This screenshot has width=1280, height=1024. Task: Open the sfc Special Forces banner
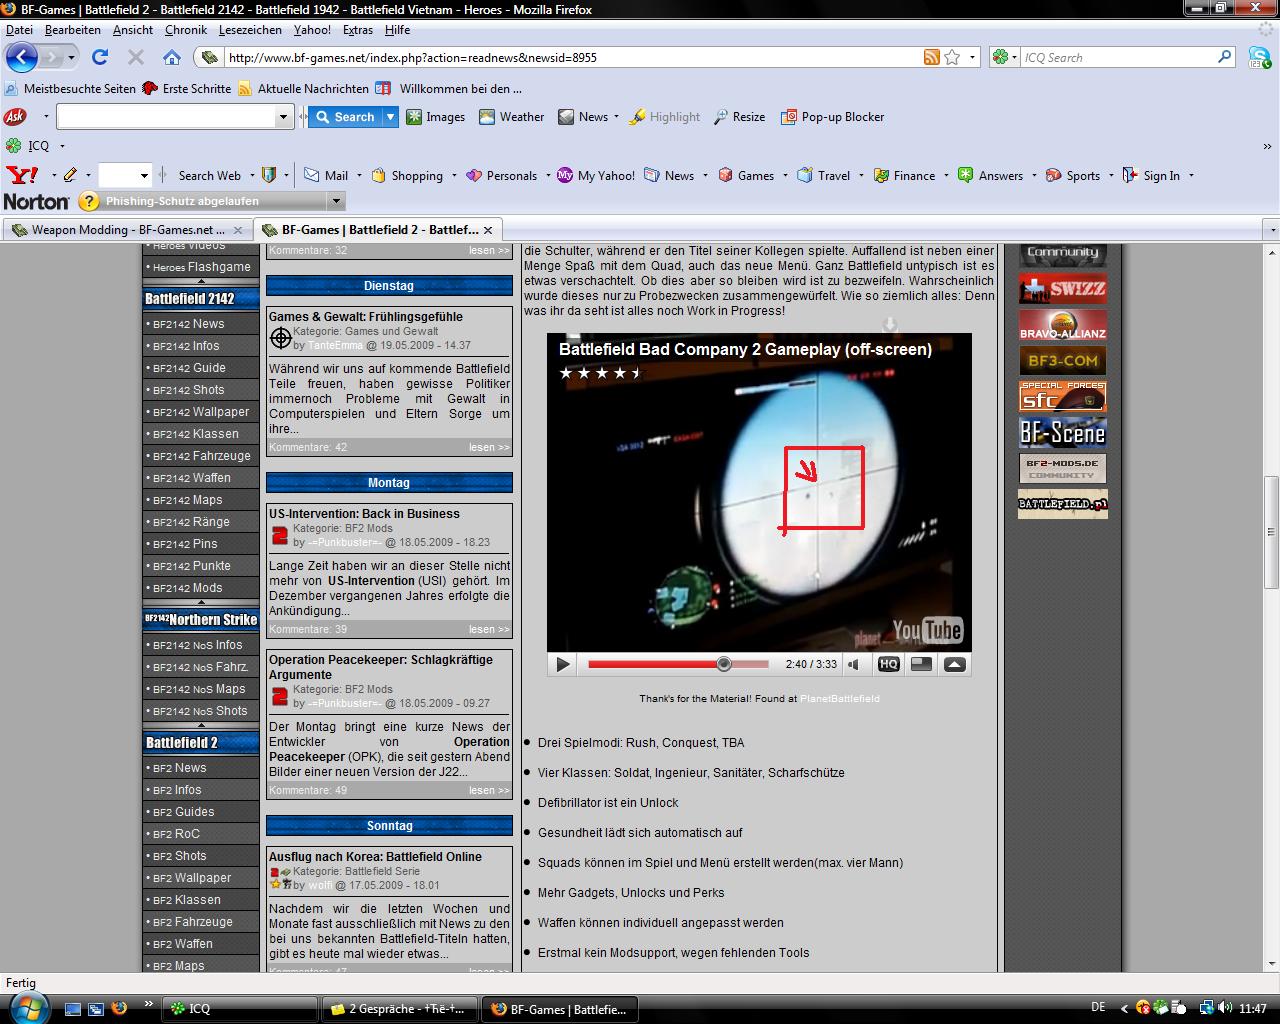point(1062,397)
